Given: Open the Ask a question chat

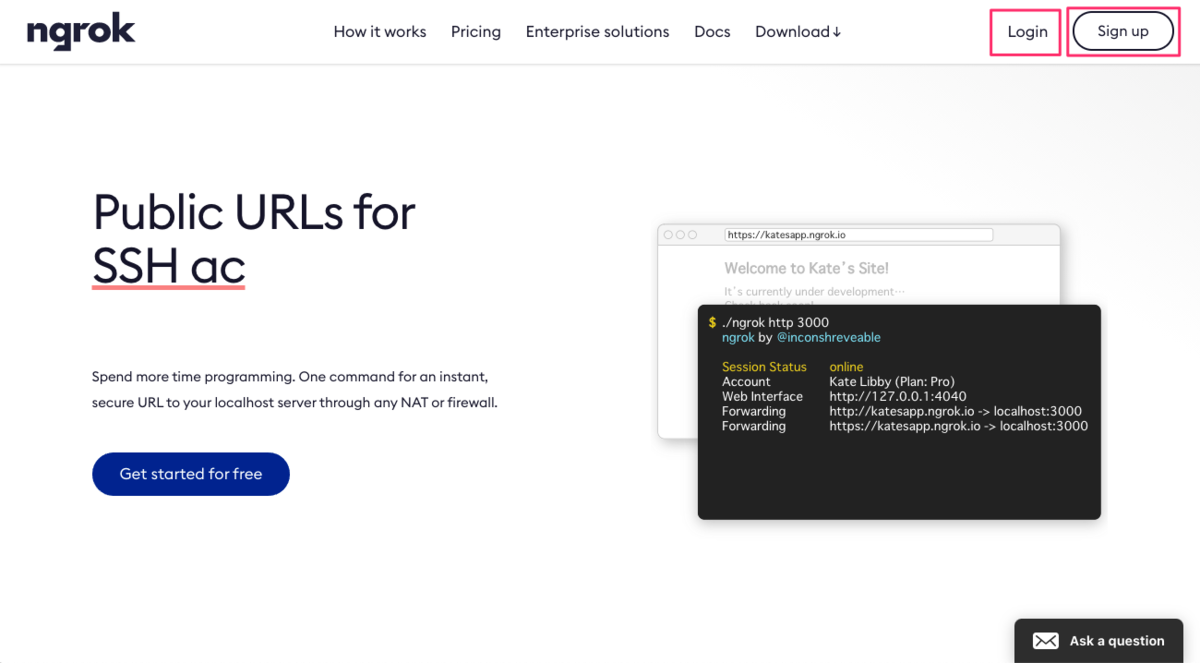Looking at the screenshot, I should pyautogui.click(x=1099, y=641).
